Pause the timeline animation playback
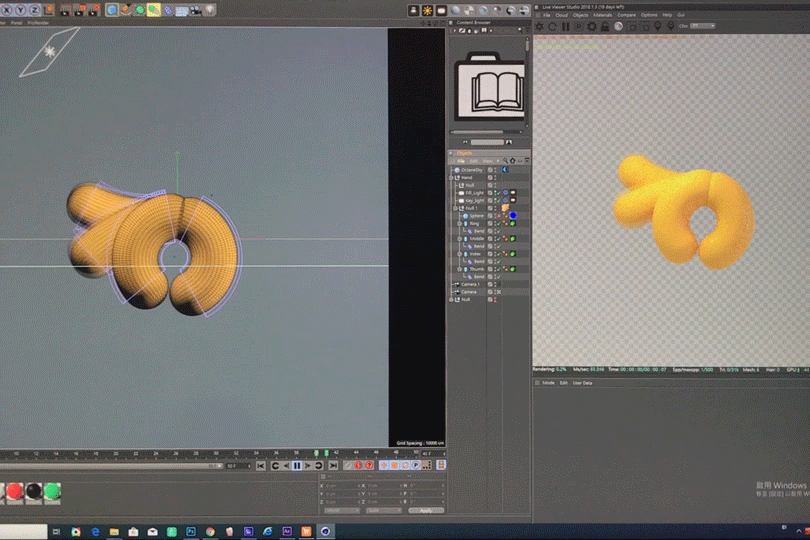The width and height of the screenshot is (810, 540). (297, 465)
